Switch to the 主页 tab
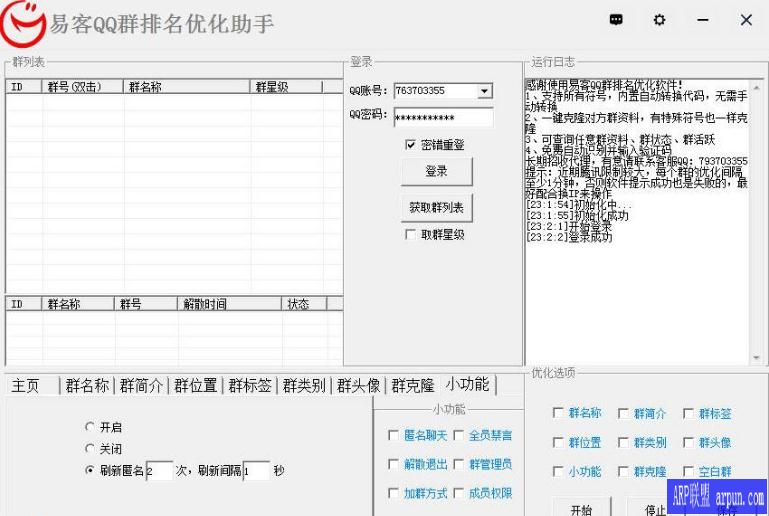Image resolution: width=769 pixels, height=516 pixels. (x=26, y=386)
